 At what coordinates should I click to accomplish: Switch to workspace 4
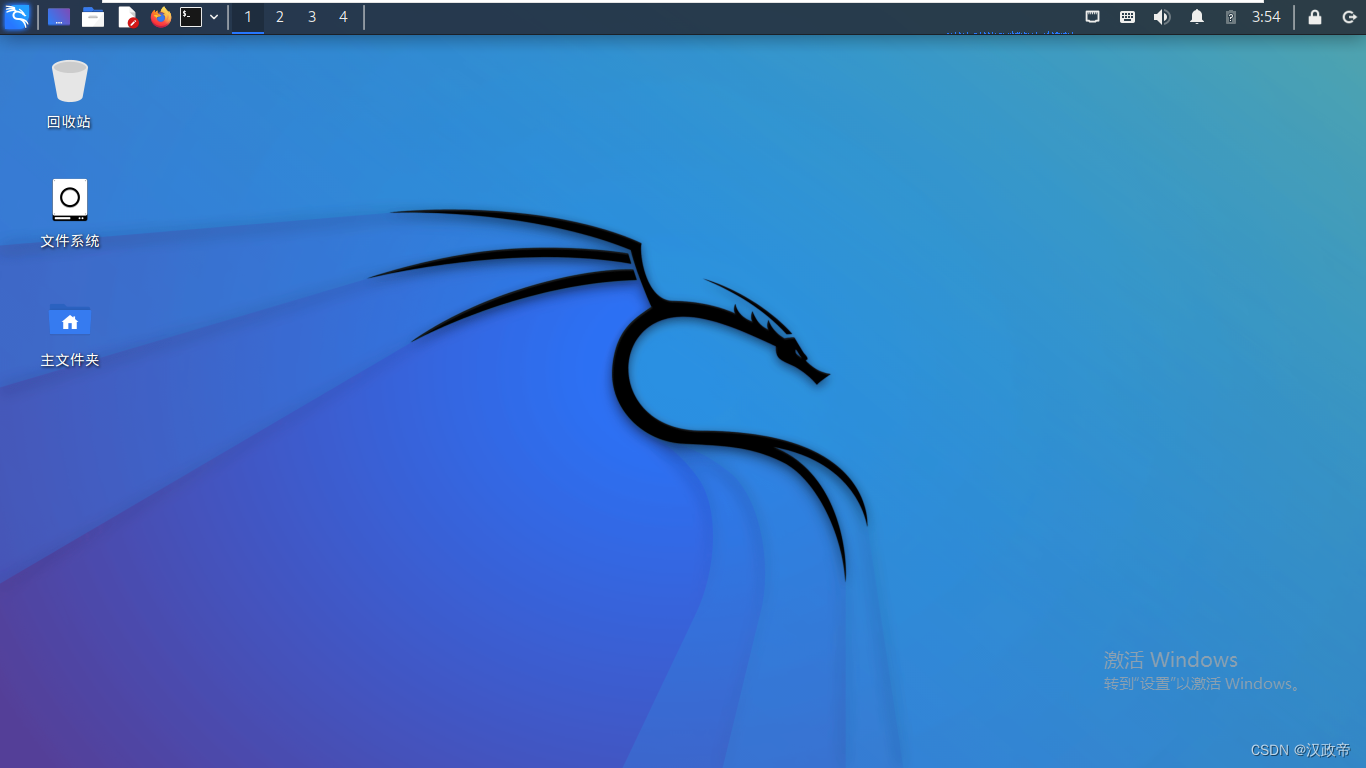[x=343, y=17]
